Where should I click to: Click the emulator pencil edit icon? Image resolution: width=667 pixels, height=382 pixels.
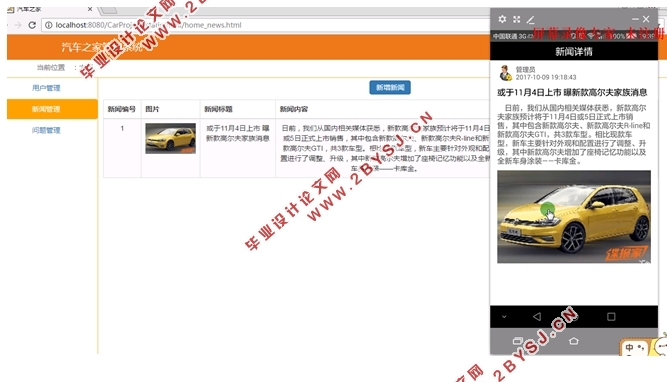coord(530,20)
